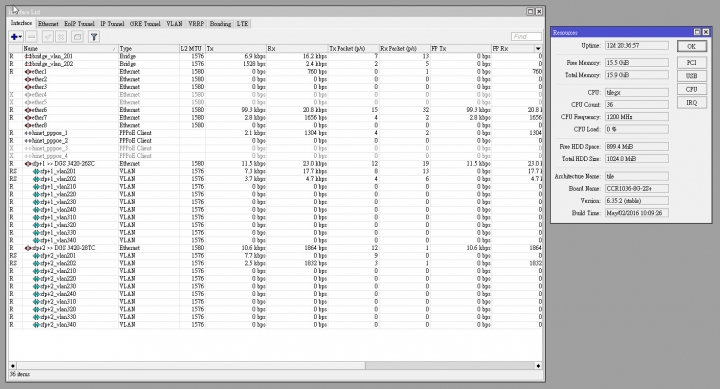Click the right scroll arrow of the horizontal scrollbar
The height and width of the screenshot is (389, 720).
538,366
